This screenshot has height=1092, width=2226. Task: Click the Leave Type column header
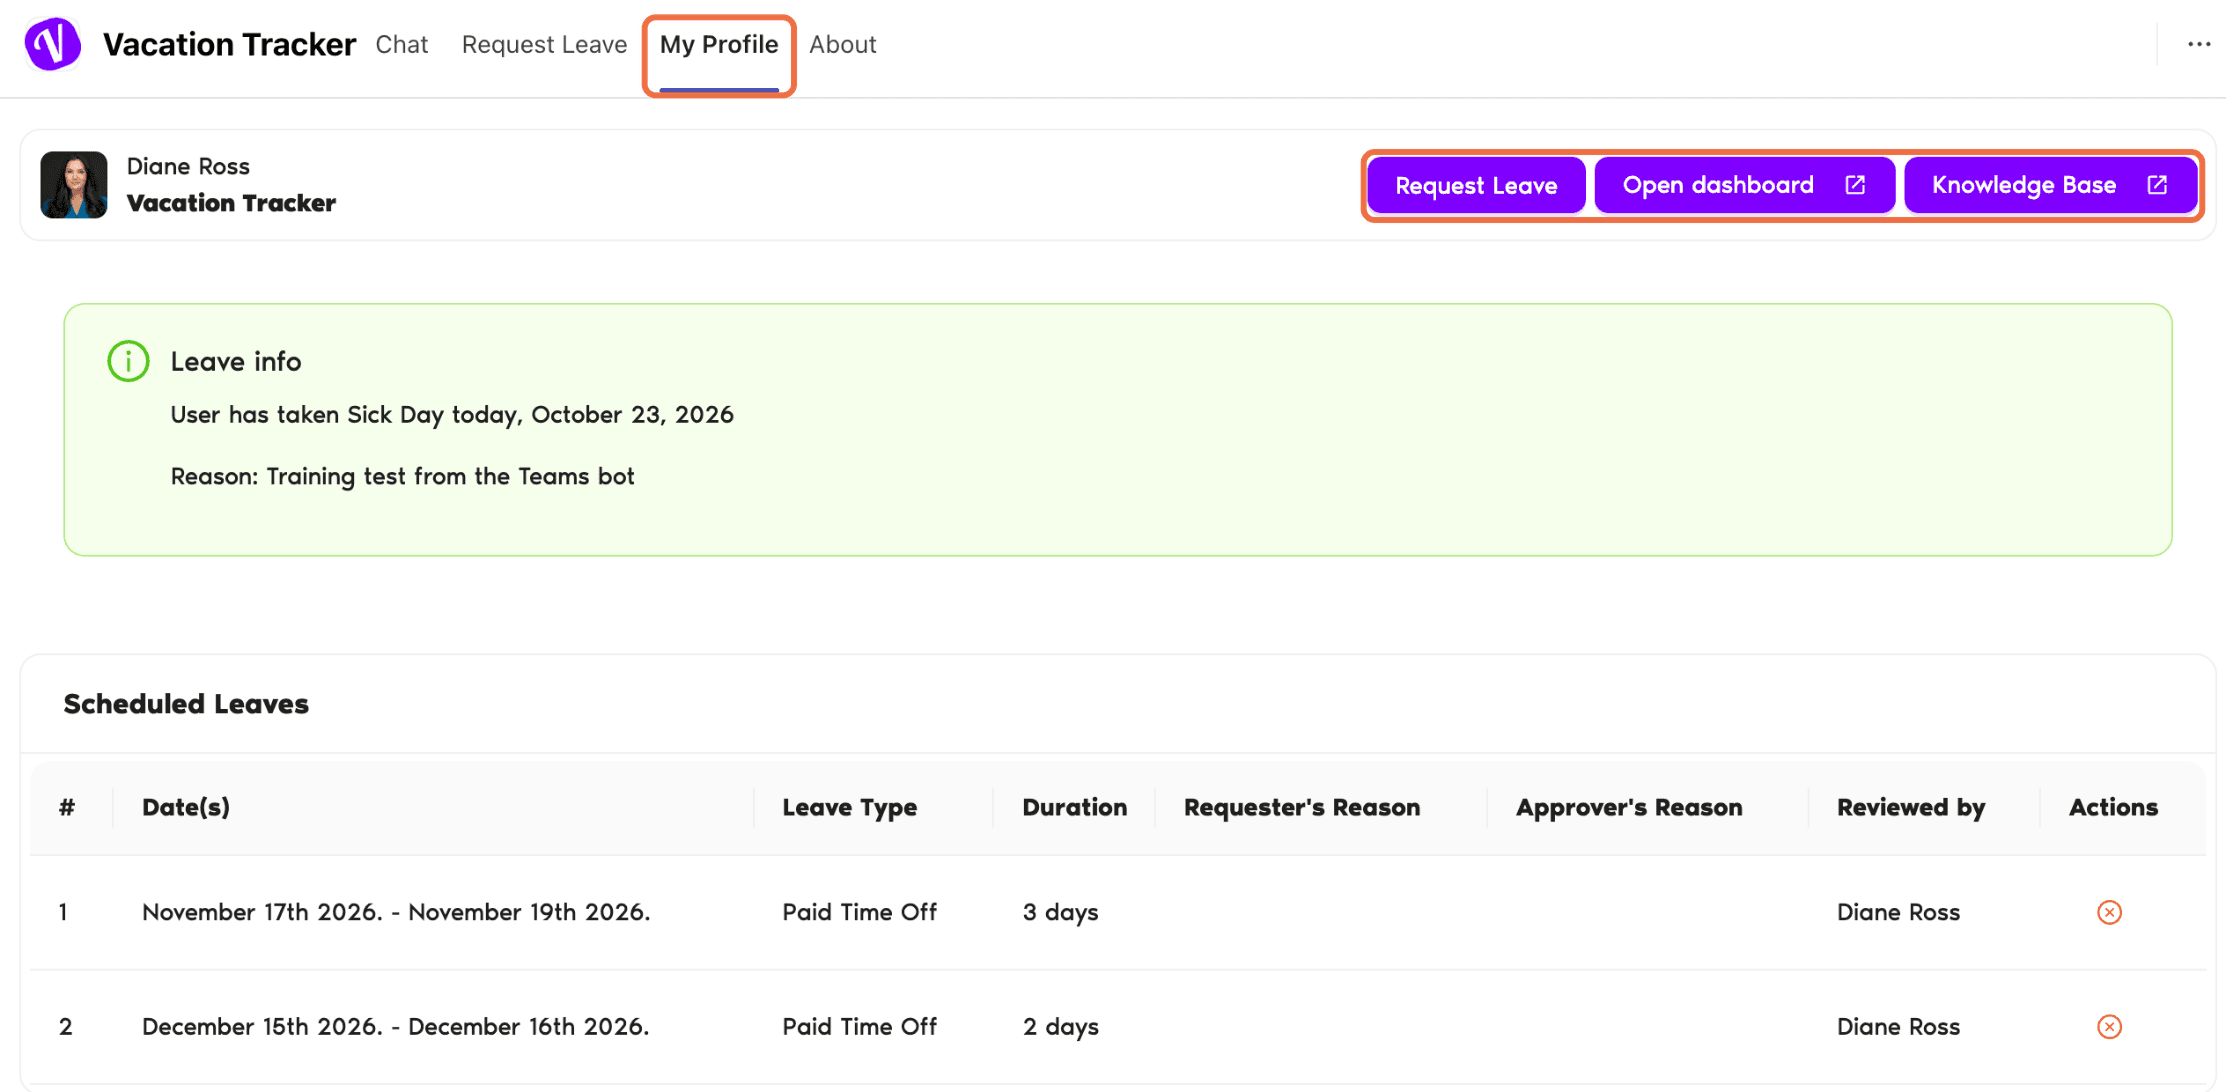[x=849, y=807]
